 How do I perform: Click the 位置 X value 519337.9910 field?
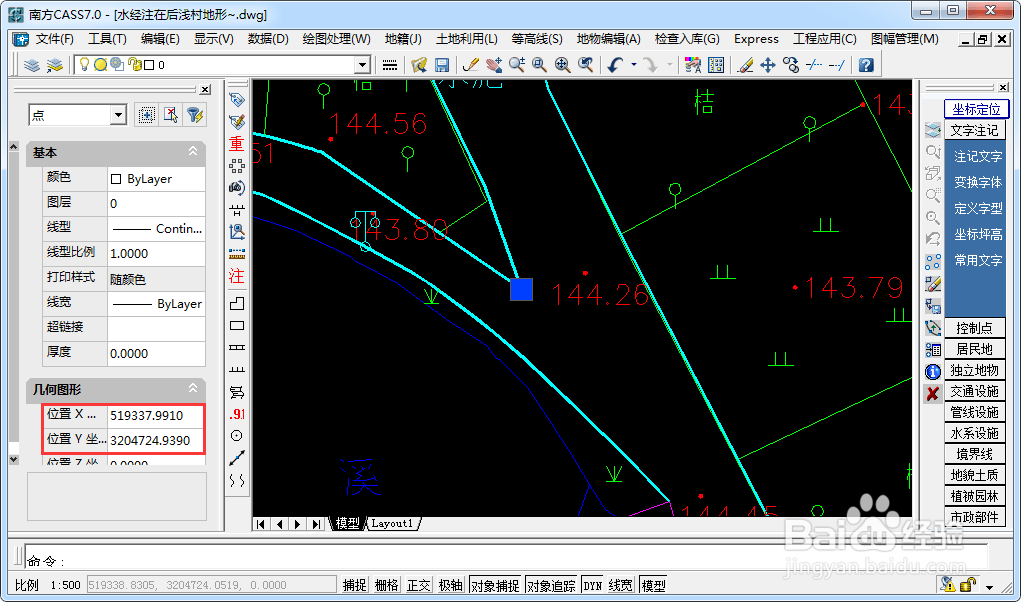tap(156, 415)
